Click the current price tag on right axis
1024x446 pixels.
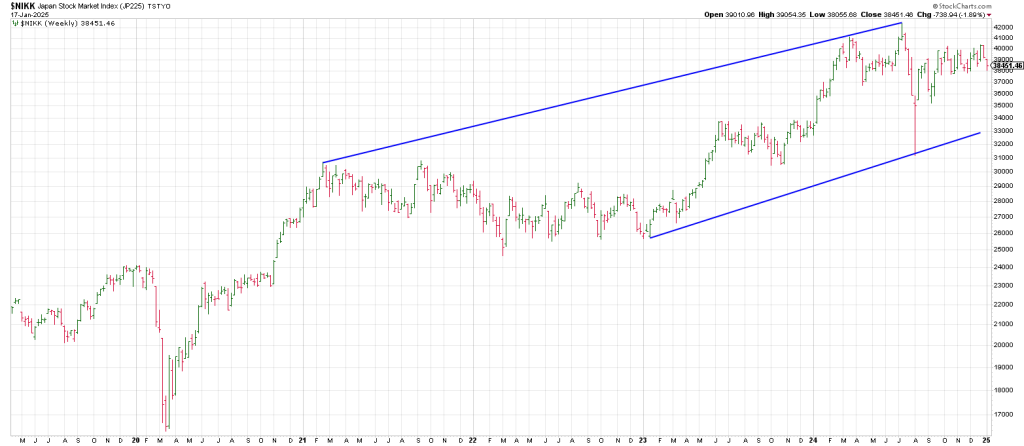[1005, 64]
